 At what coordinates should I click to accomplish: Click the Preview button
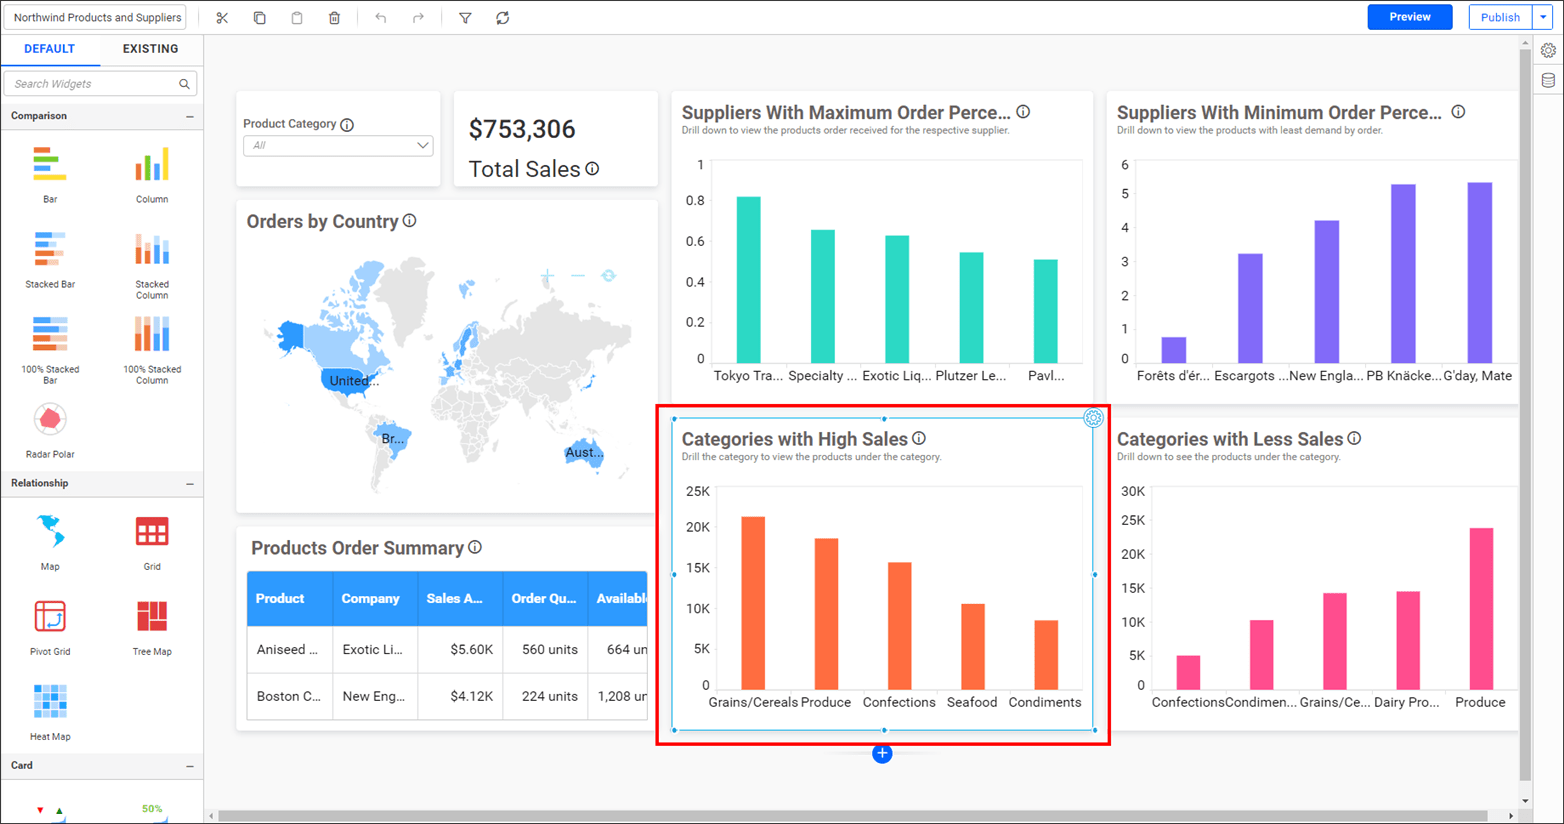1409,17
